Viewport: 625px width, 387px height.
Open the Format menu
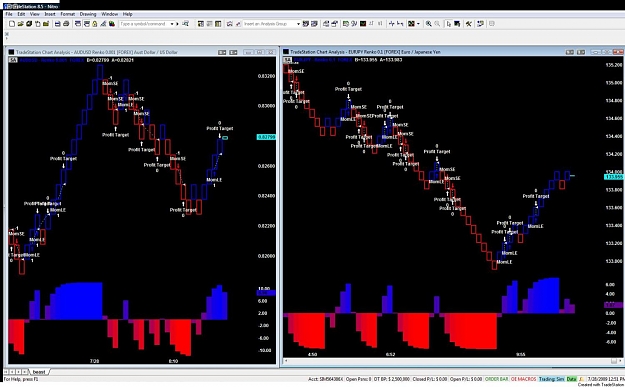67,14
